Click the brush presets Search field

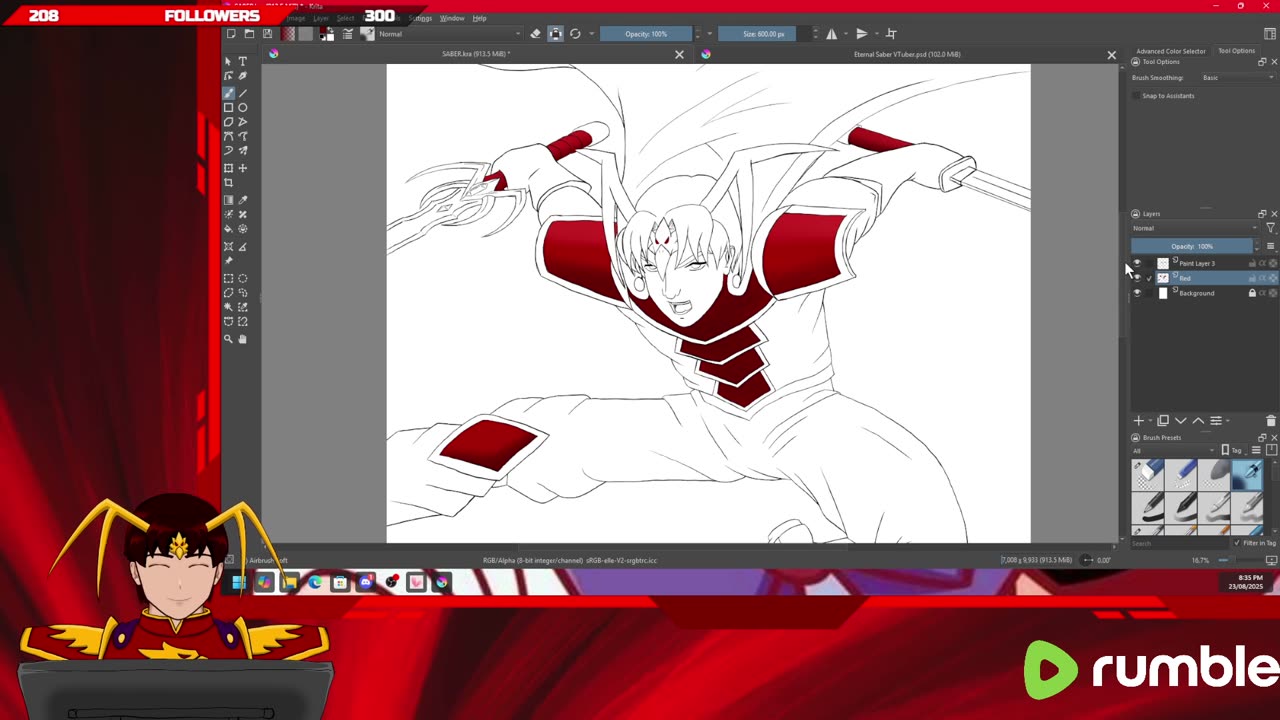(1180, 543)
